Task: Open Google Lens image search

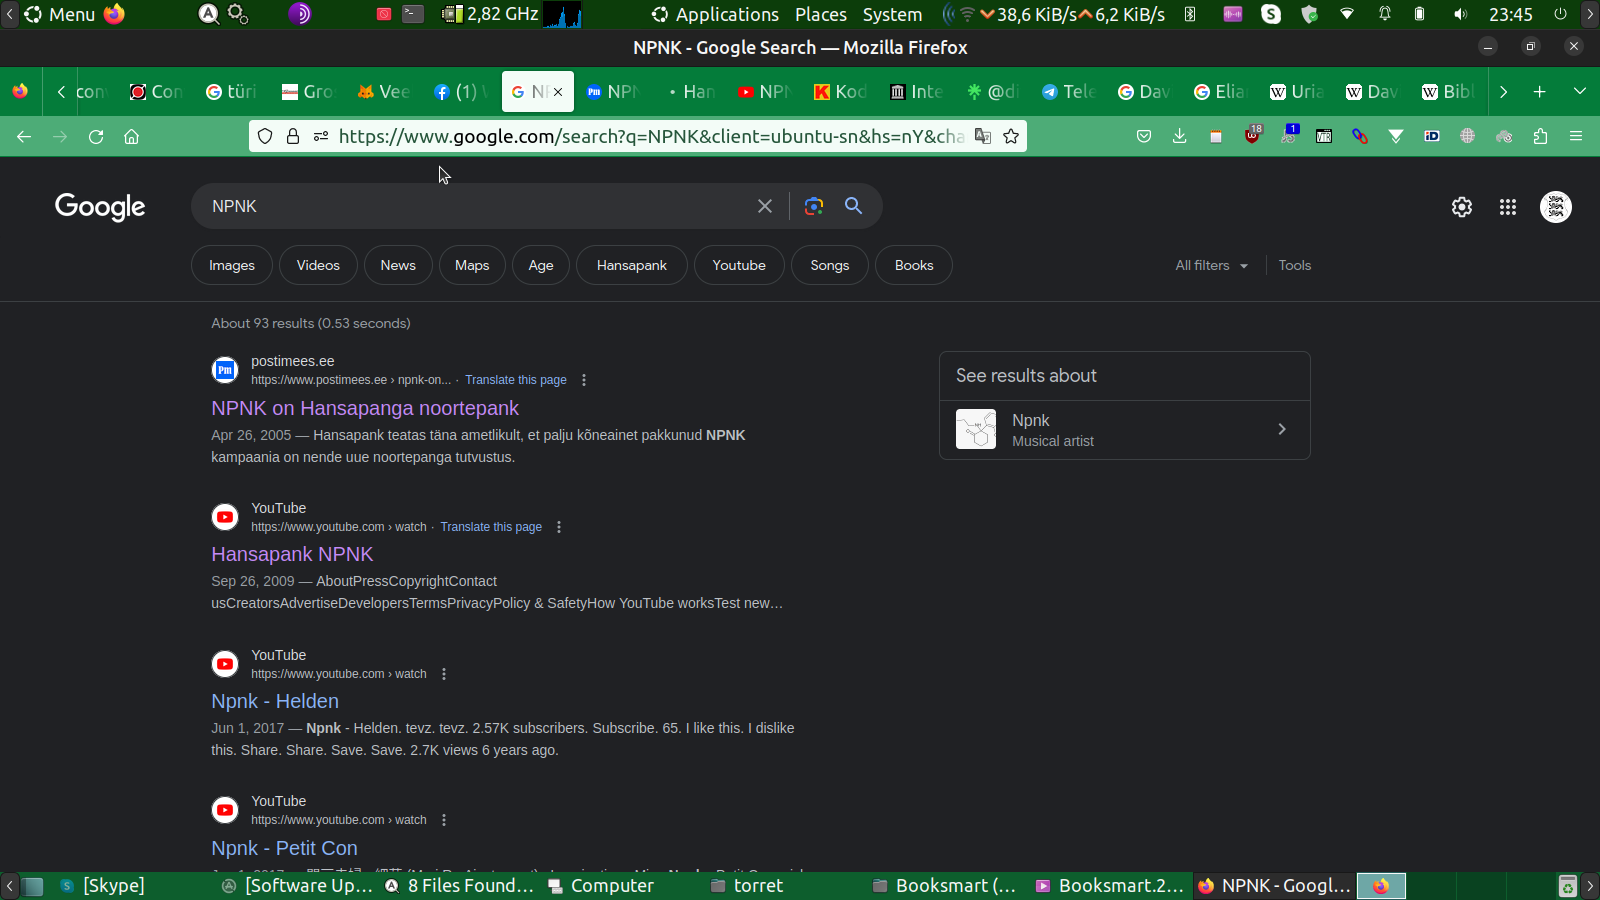Action: [x=814, y=206]
